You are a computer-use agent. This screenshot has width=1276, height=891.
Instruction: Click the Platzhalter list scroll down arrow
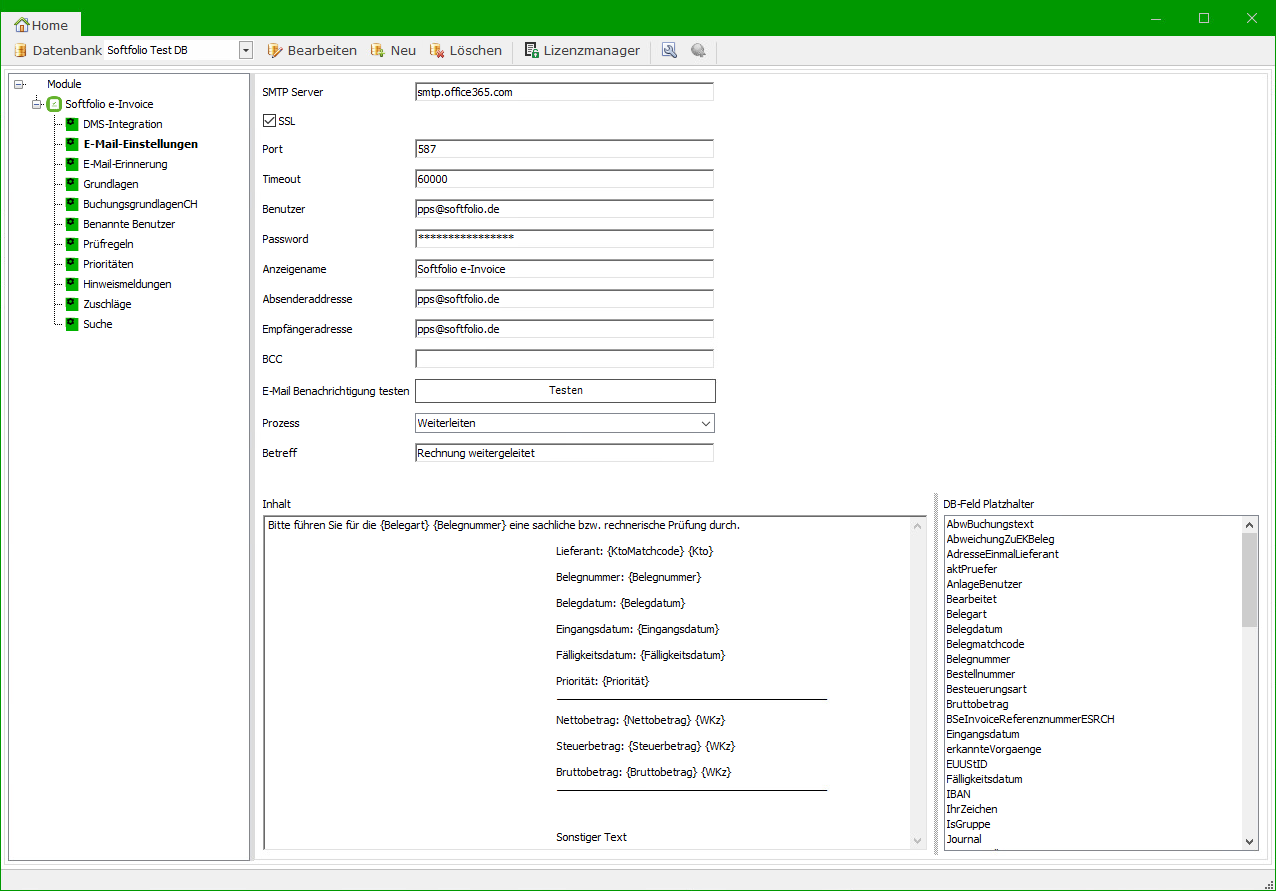(1250, 841)
